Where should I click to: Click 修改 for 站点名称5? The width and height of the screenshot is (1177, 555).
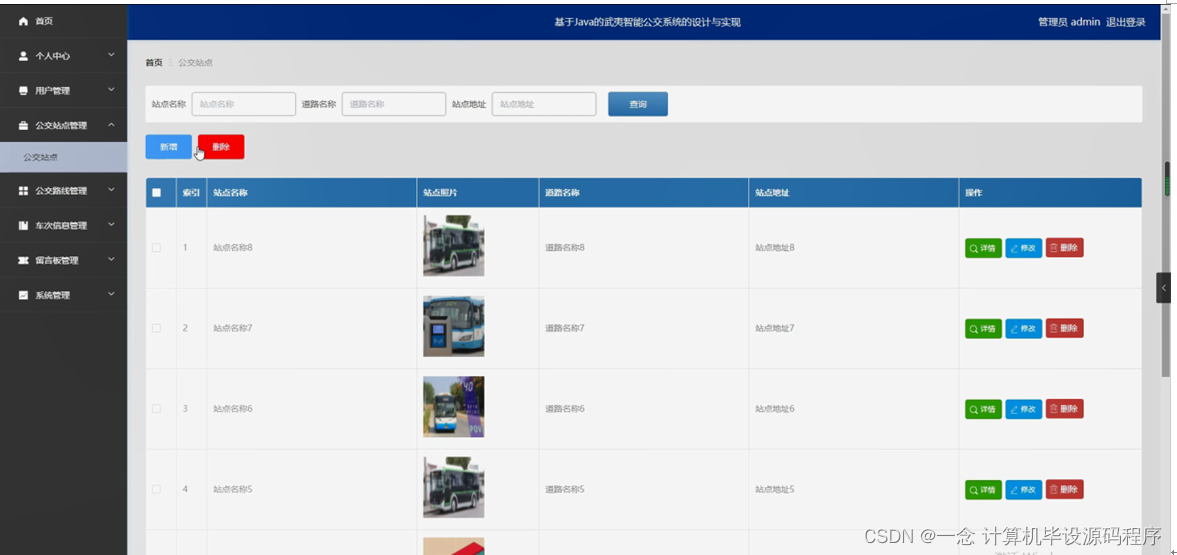[1024, 490]
